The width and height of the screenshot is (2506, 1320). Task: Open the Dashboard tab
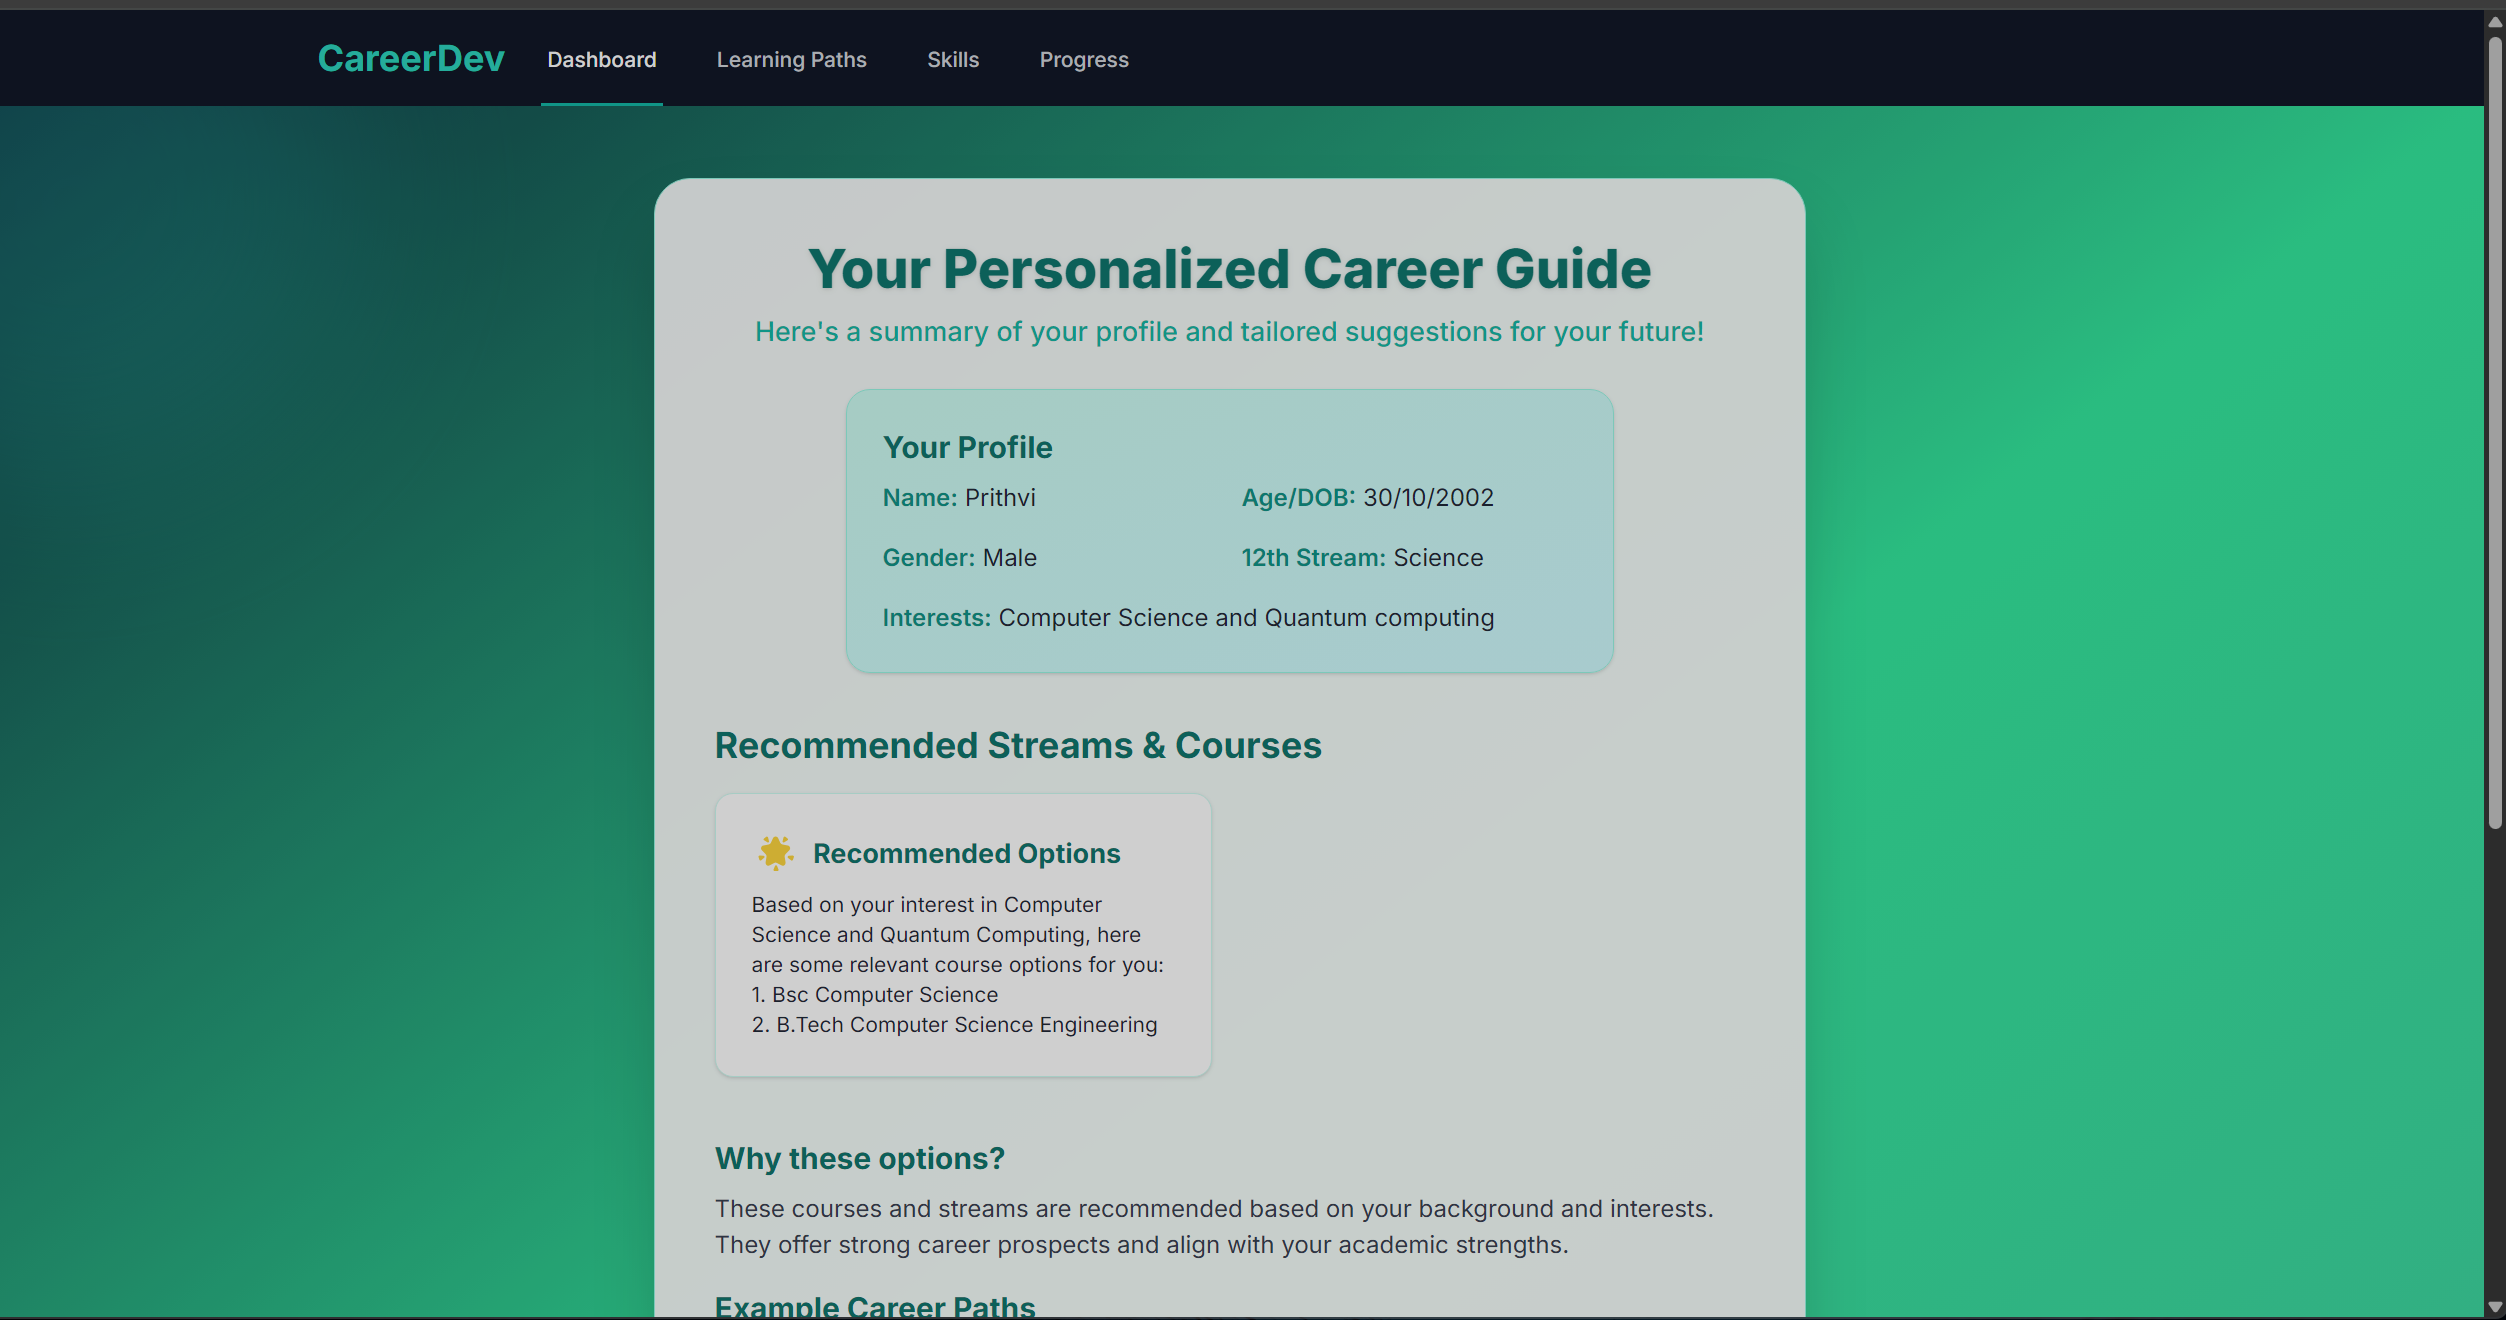tap(601, 60)
